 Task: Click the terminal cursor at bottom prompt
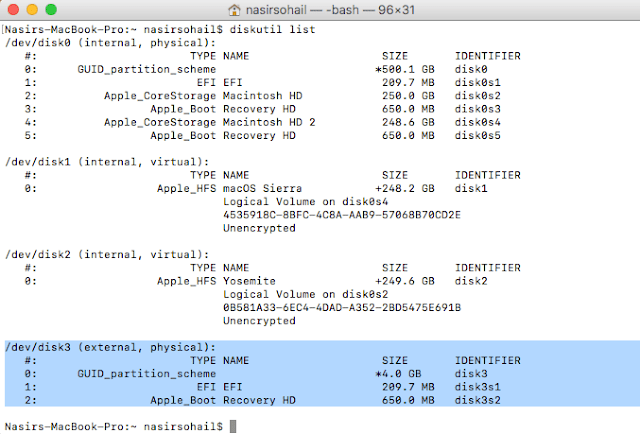[x=233, y=427]
